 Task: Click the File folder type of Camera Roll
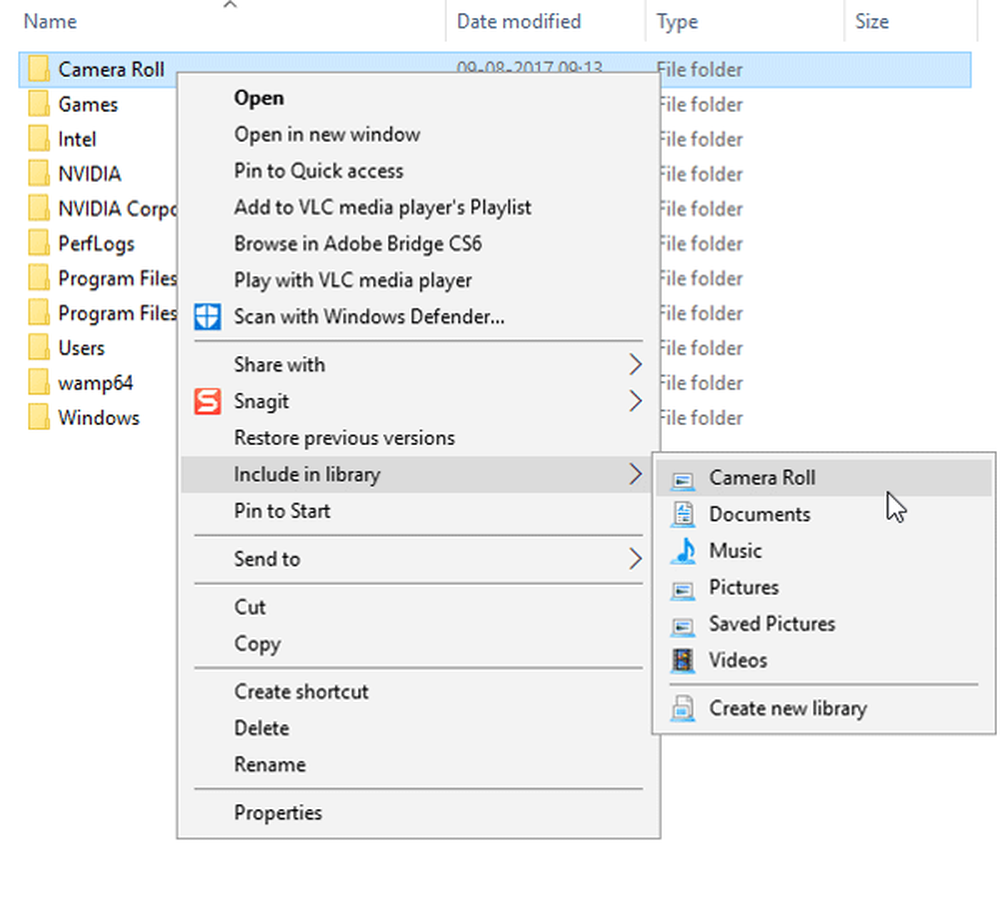point(700,70)
